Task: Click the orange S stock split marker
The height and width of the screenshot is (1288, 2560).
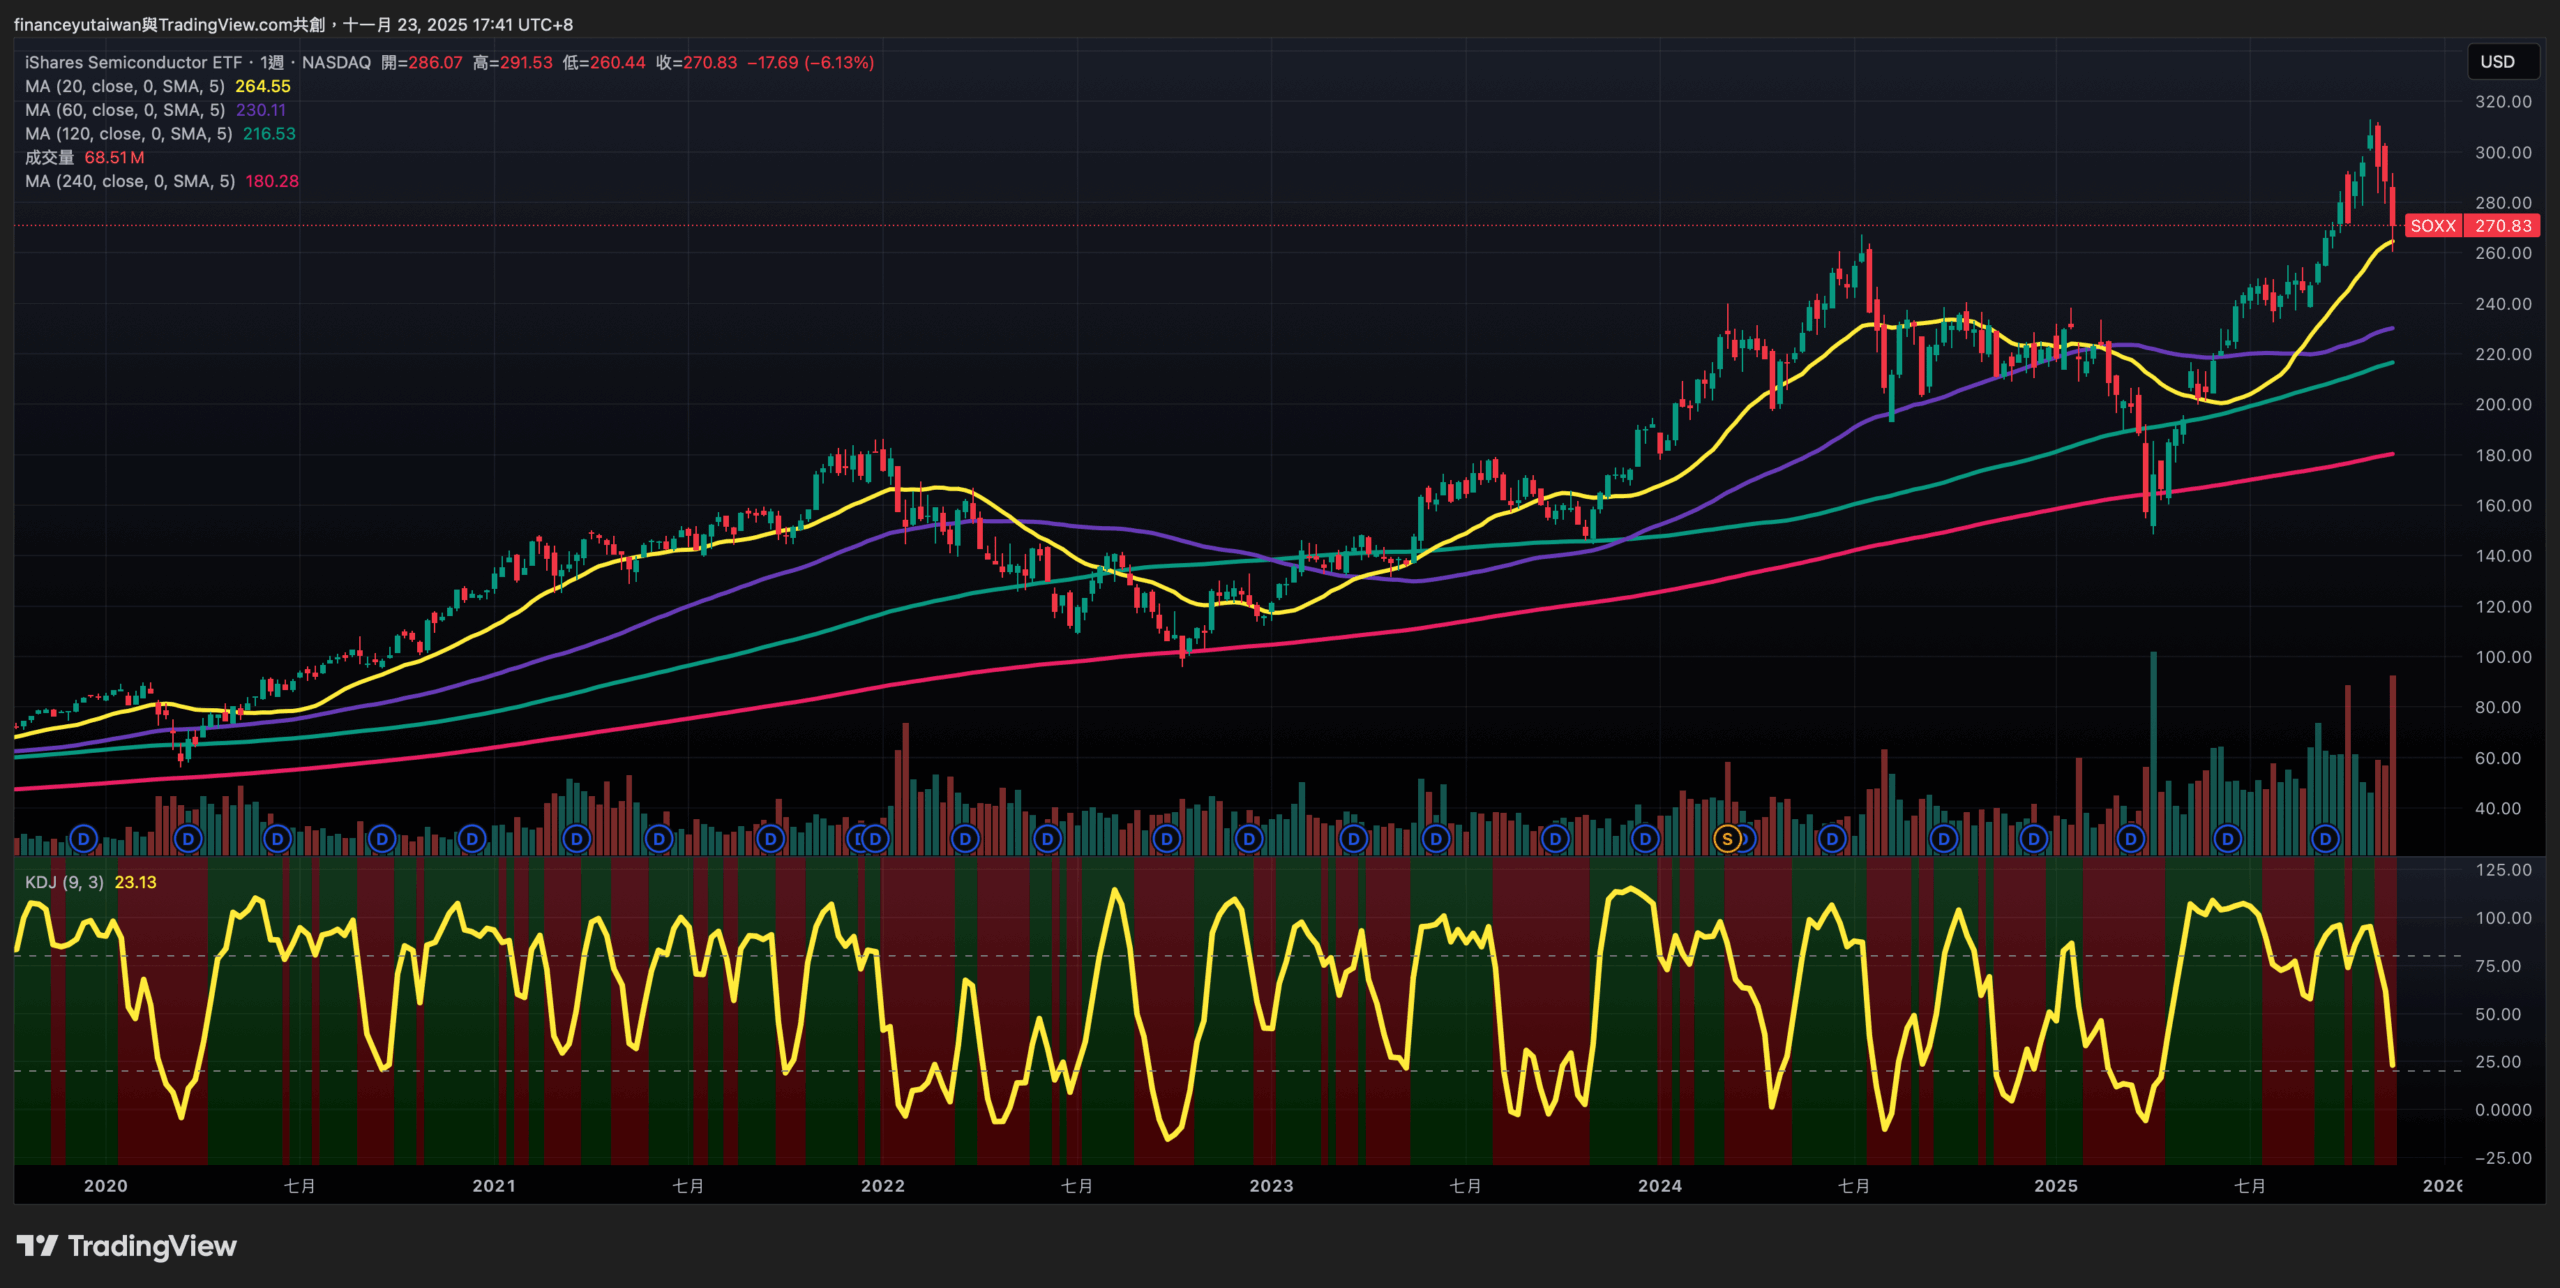Action: (1727, 839)
